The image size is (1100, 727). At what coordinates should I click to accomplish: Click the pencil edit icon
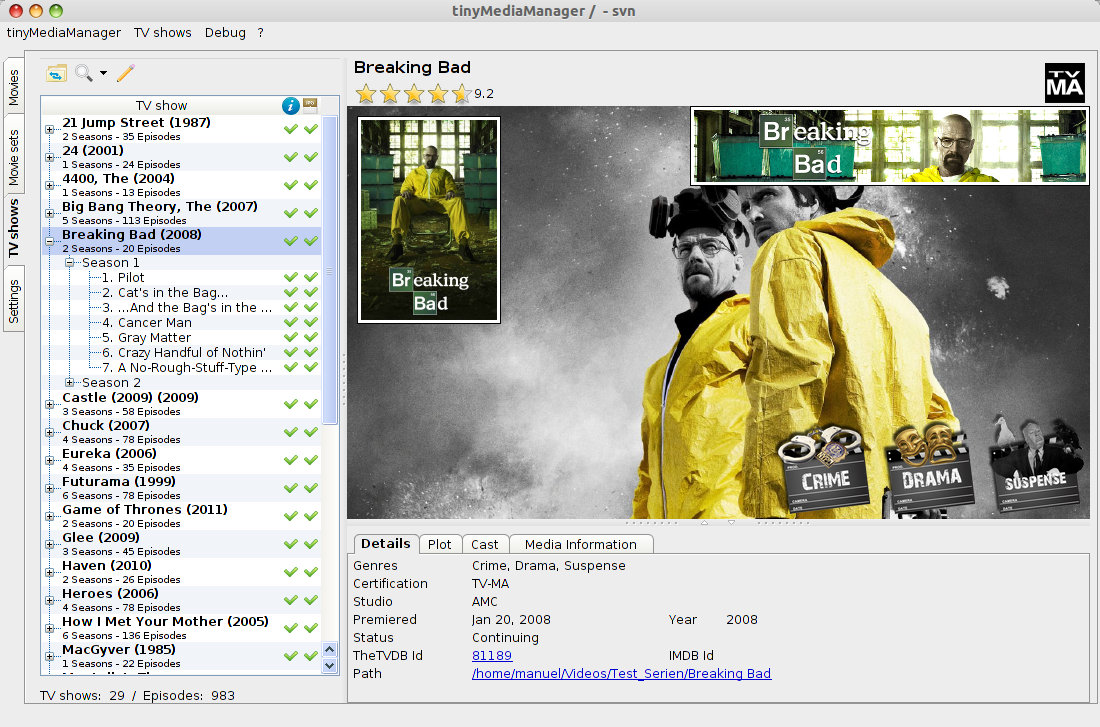(x=126, y=73)
